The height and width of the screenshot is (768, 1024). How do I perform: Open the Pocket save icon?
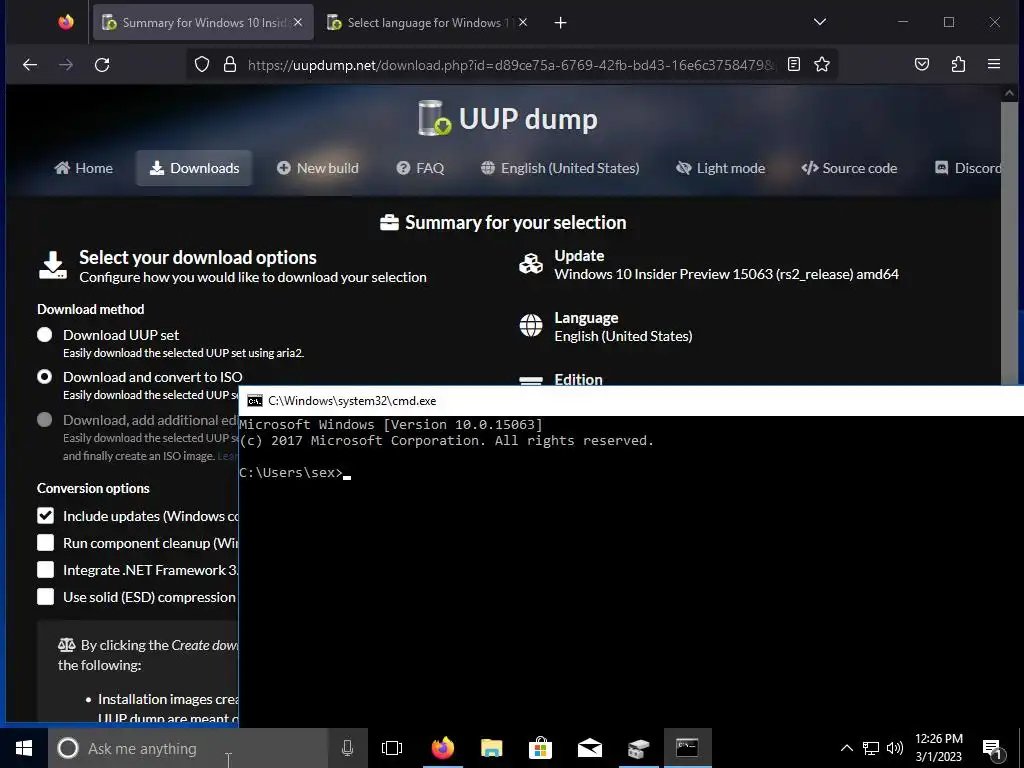[921, 64]
